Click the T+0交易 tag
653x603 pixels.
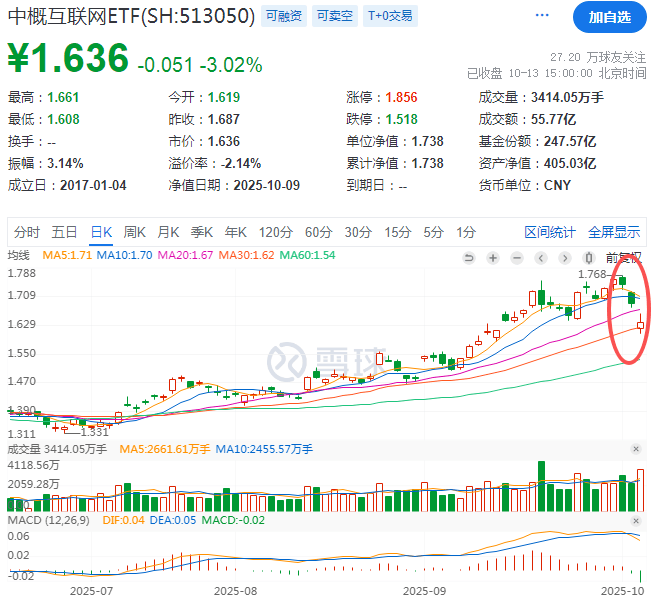click(390, 16)
